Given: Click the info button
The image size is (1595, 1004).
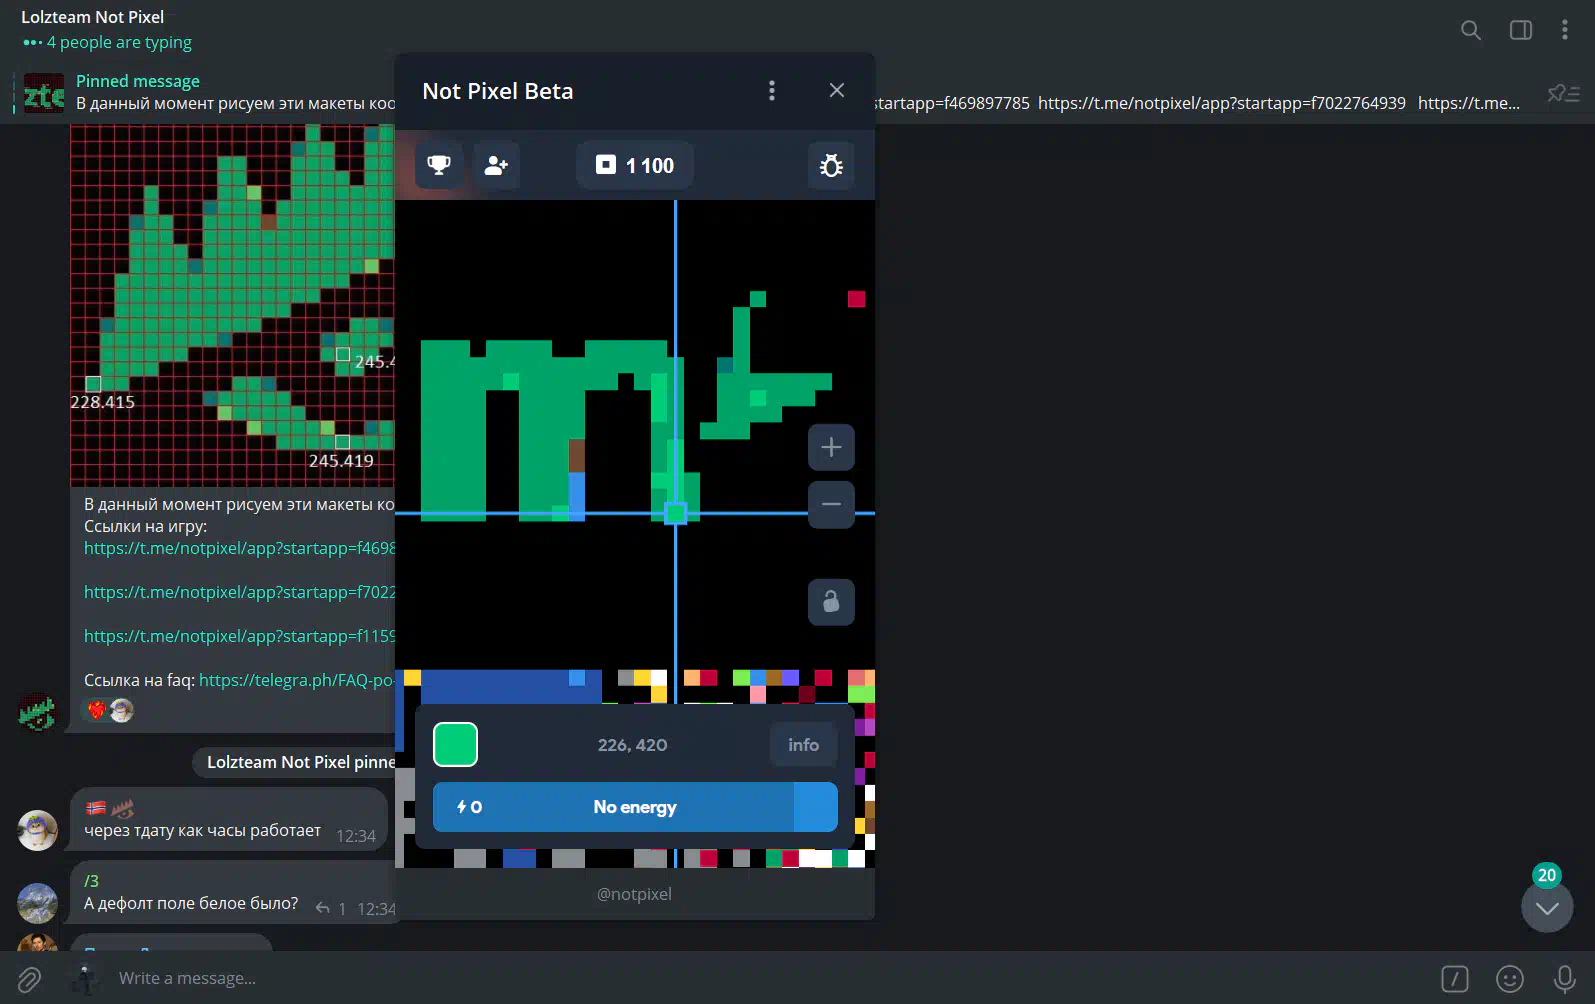Looking at the screenshot, I should point(803,745).
